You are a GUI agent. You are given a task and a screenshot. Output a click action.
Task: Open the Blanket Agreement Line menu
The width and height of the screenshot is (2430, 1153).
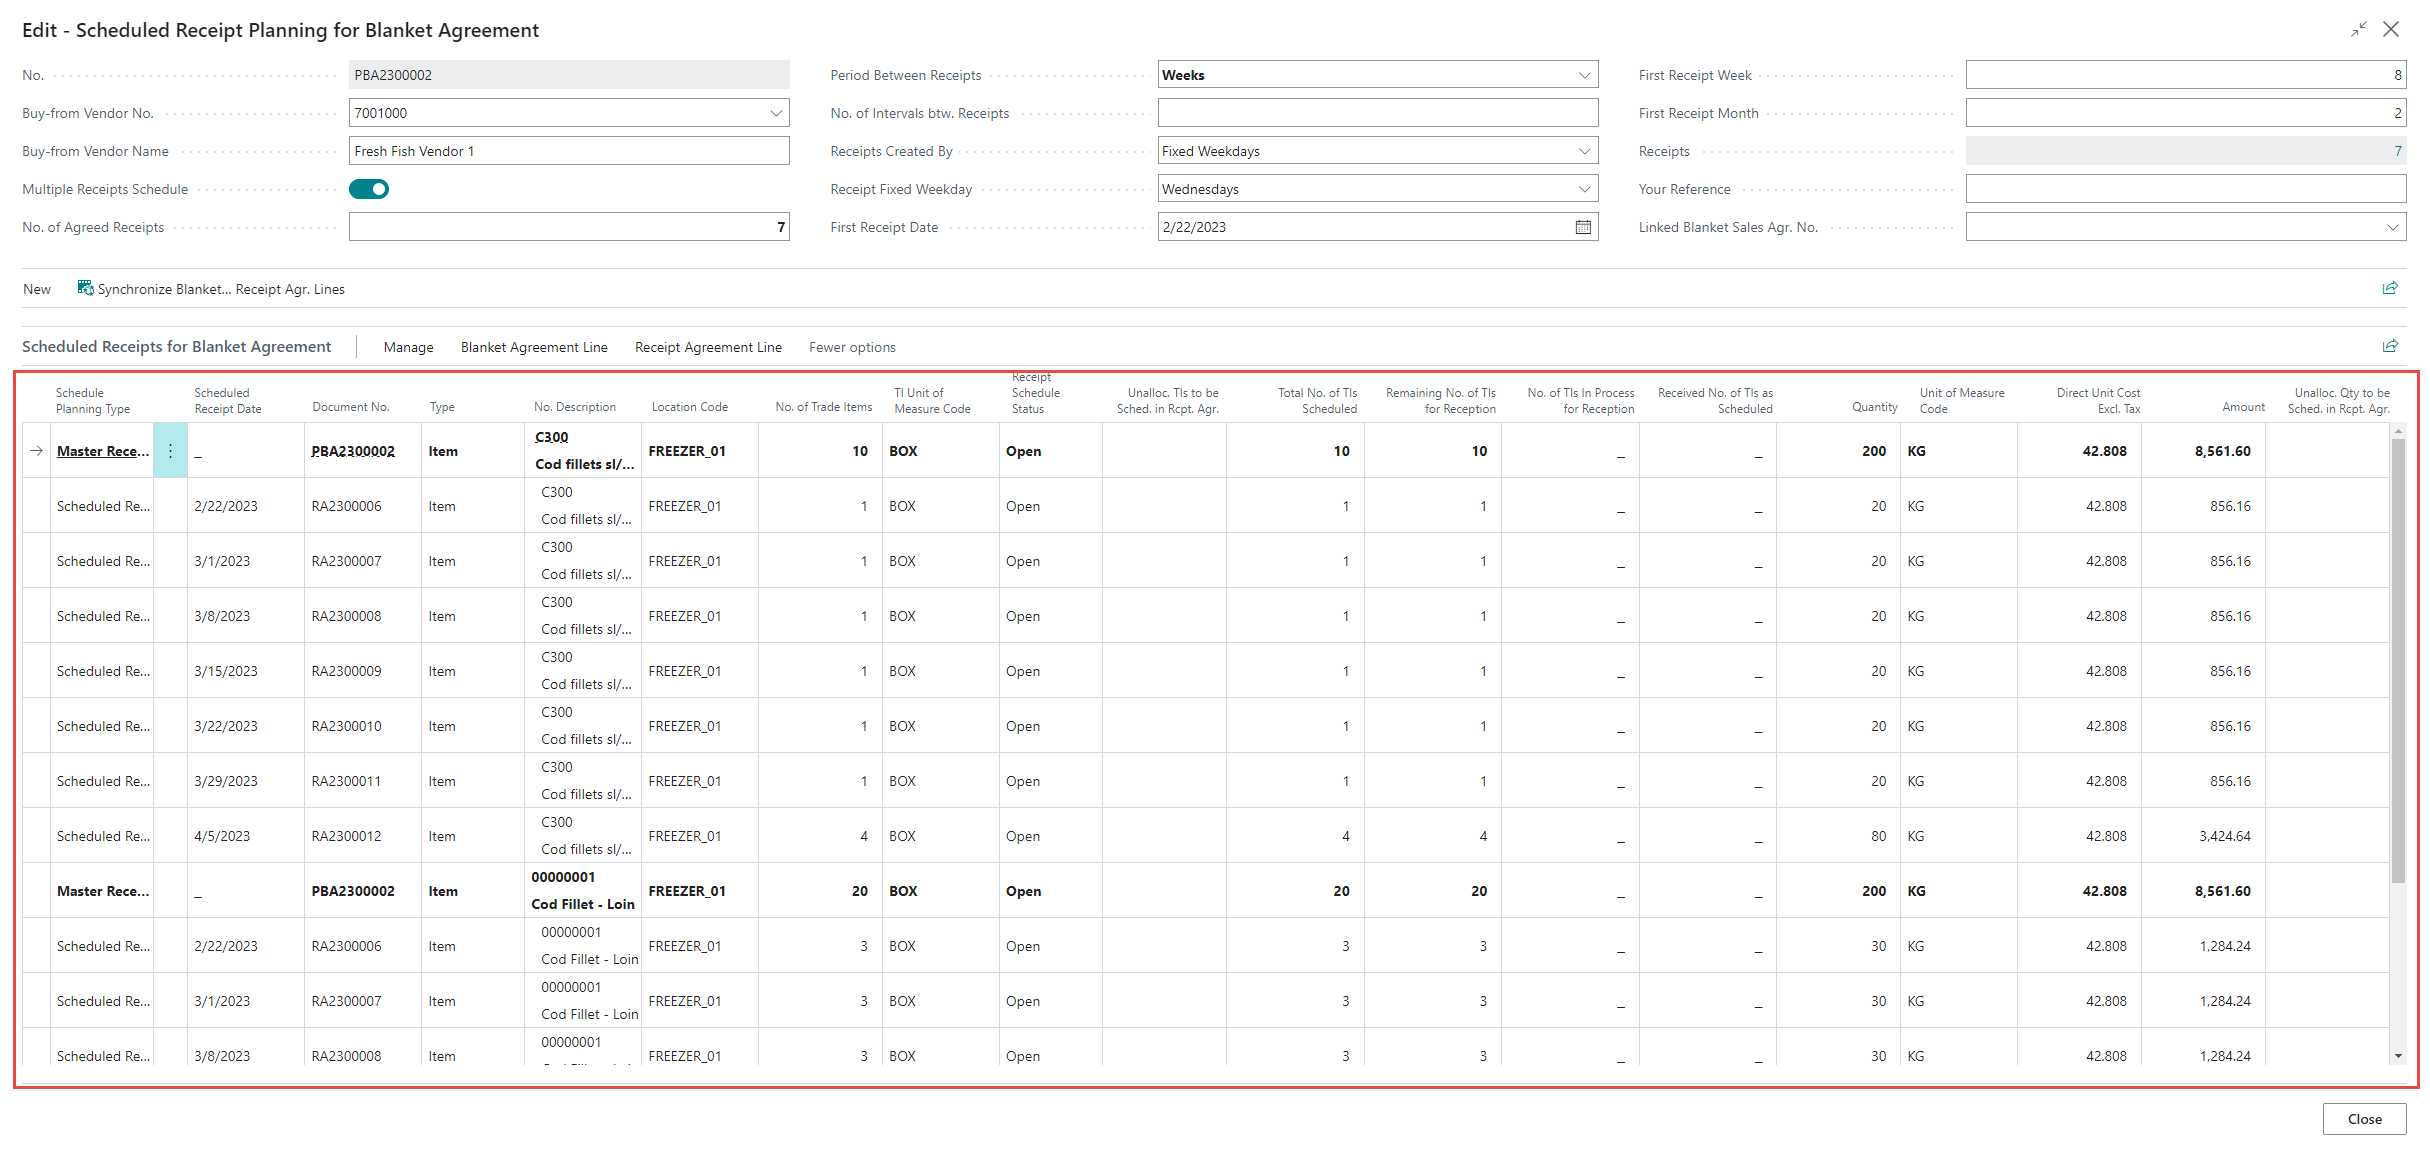pyautogui.click(x=534, y=347)
